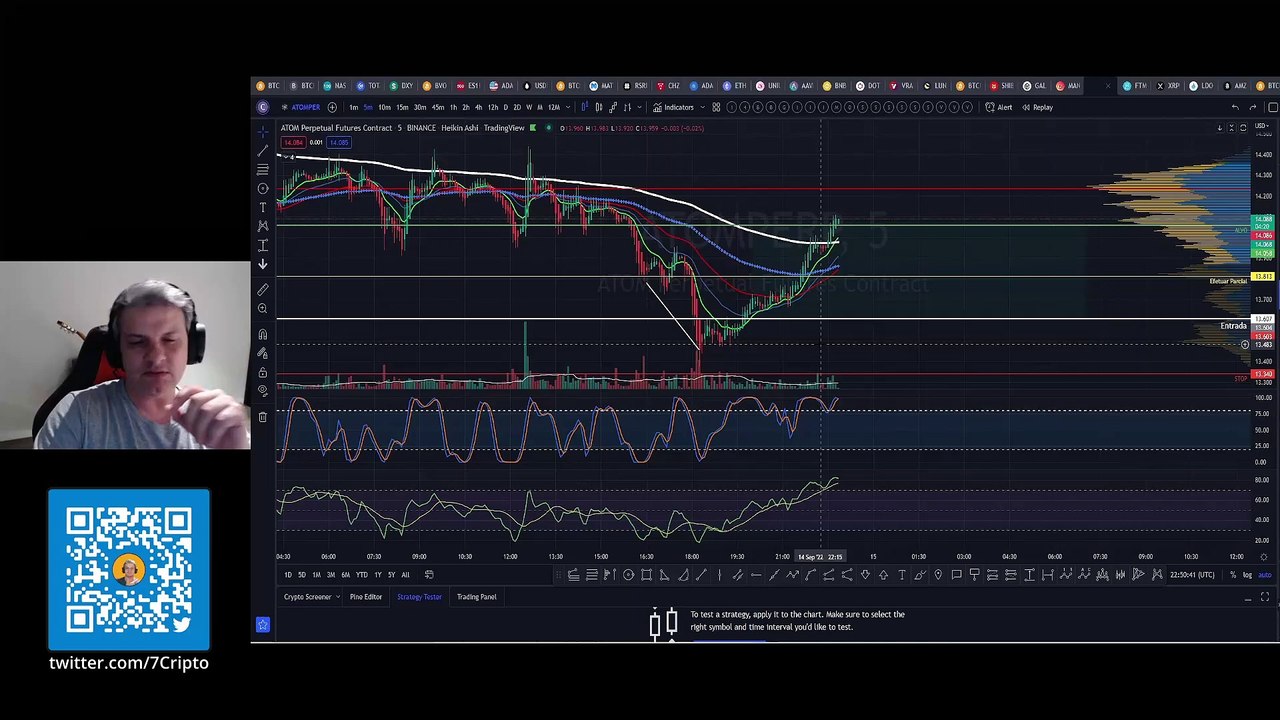This screenshot has width=1280, height=720.
Task: Select the crosshair cursor tool
Action: 263,131
